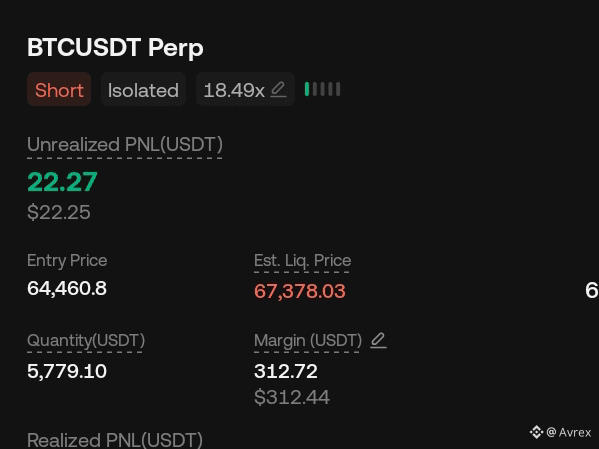Click the leverage edit pencil icon
The width and height of the screenshot is (599, 449).
point(278,90)
